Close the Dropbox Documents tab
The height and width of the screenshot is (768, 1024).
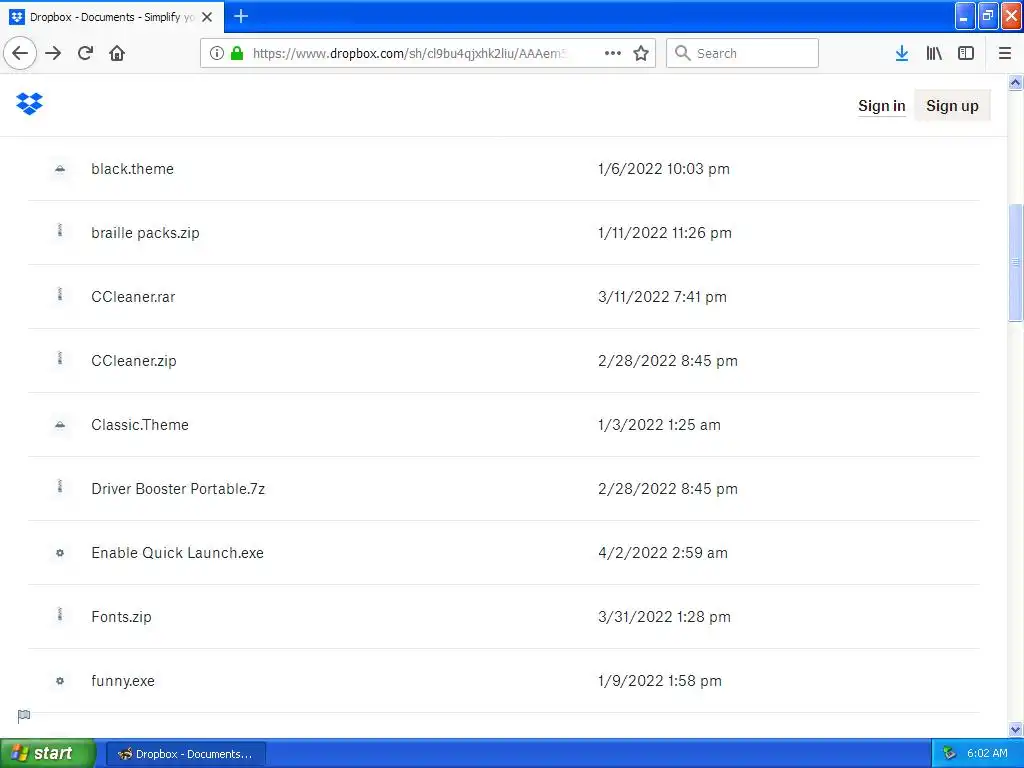click(x=207, y=17)
